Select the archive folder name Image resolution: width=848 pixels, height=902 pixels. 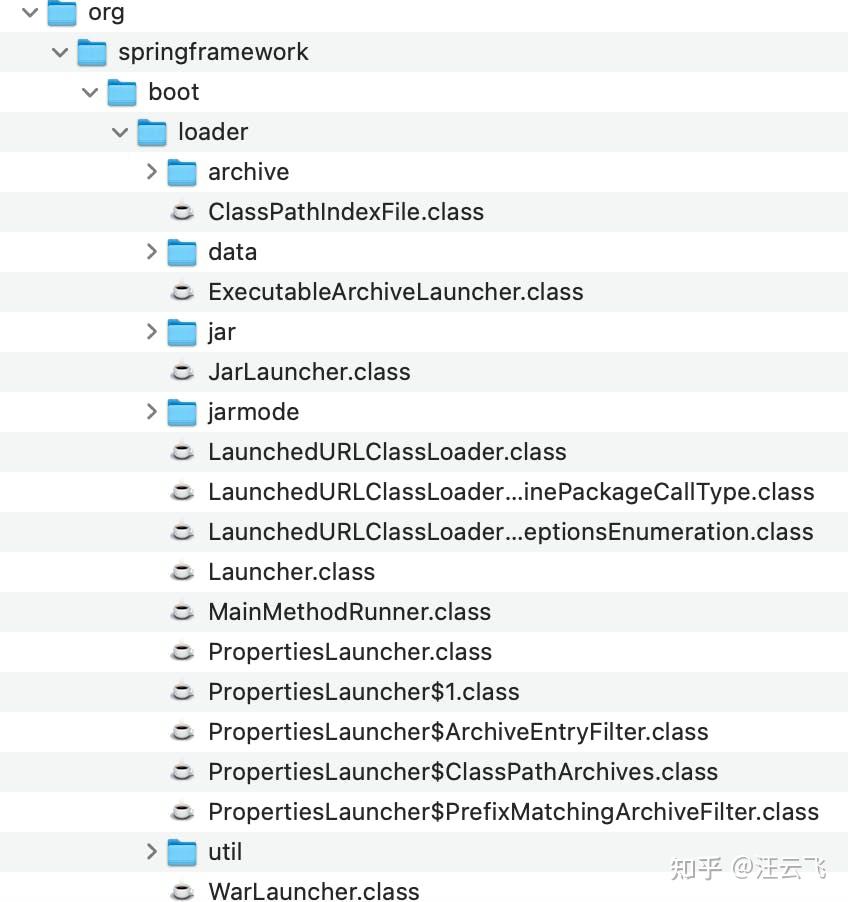(249, 172)
